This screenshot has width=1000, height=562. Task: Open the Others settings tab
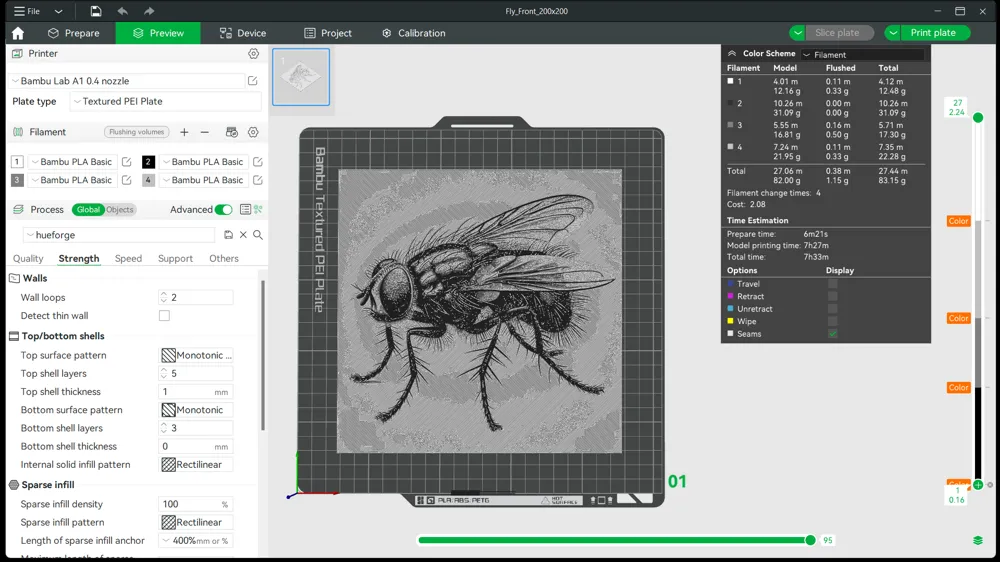click(224, 258)
